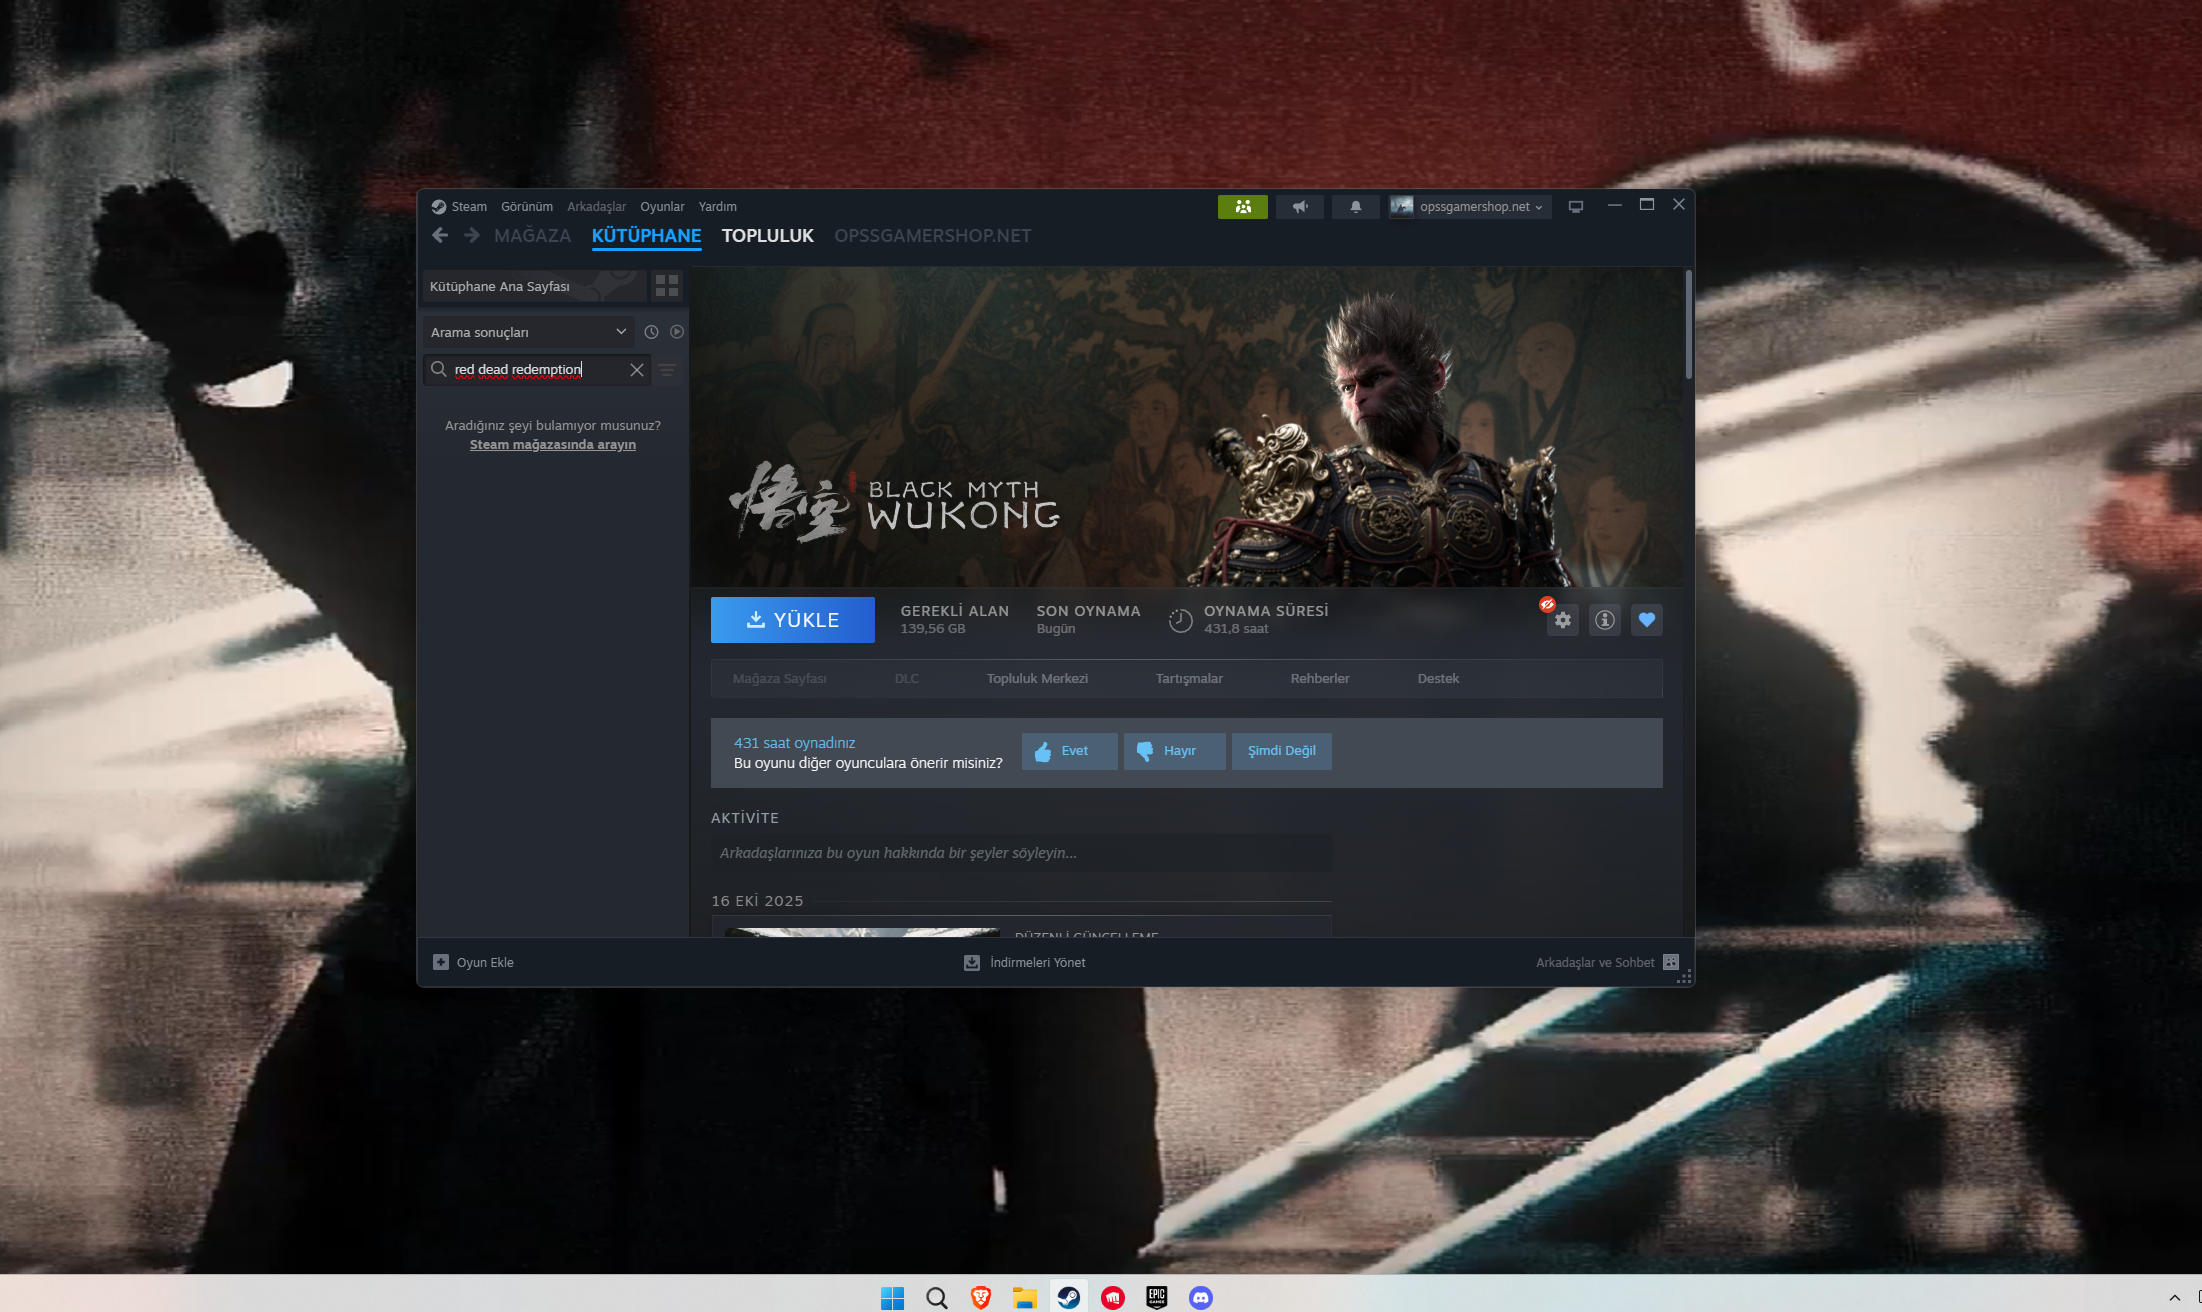Follow Steam mağazasında arayın link
2202x1312 pixels.
point(553,445)
